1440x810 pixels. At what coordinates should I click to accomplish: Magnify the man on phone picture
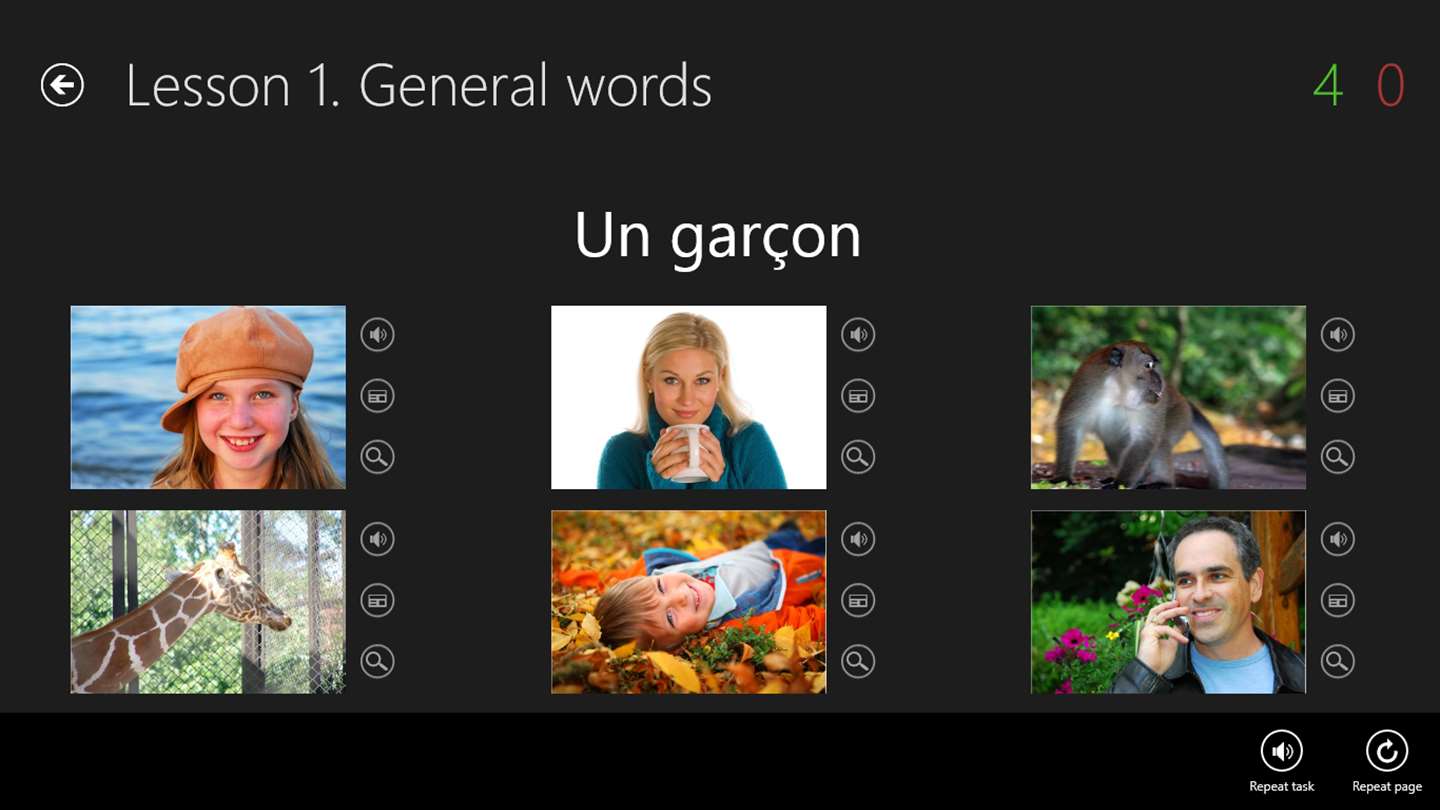[x=1338, y=661]
